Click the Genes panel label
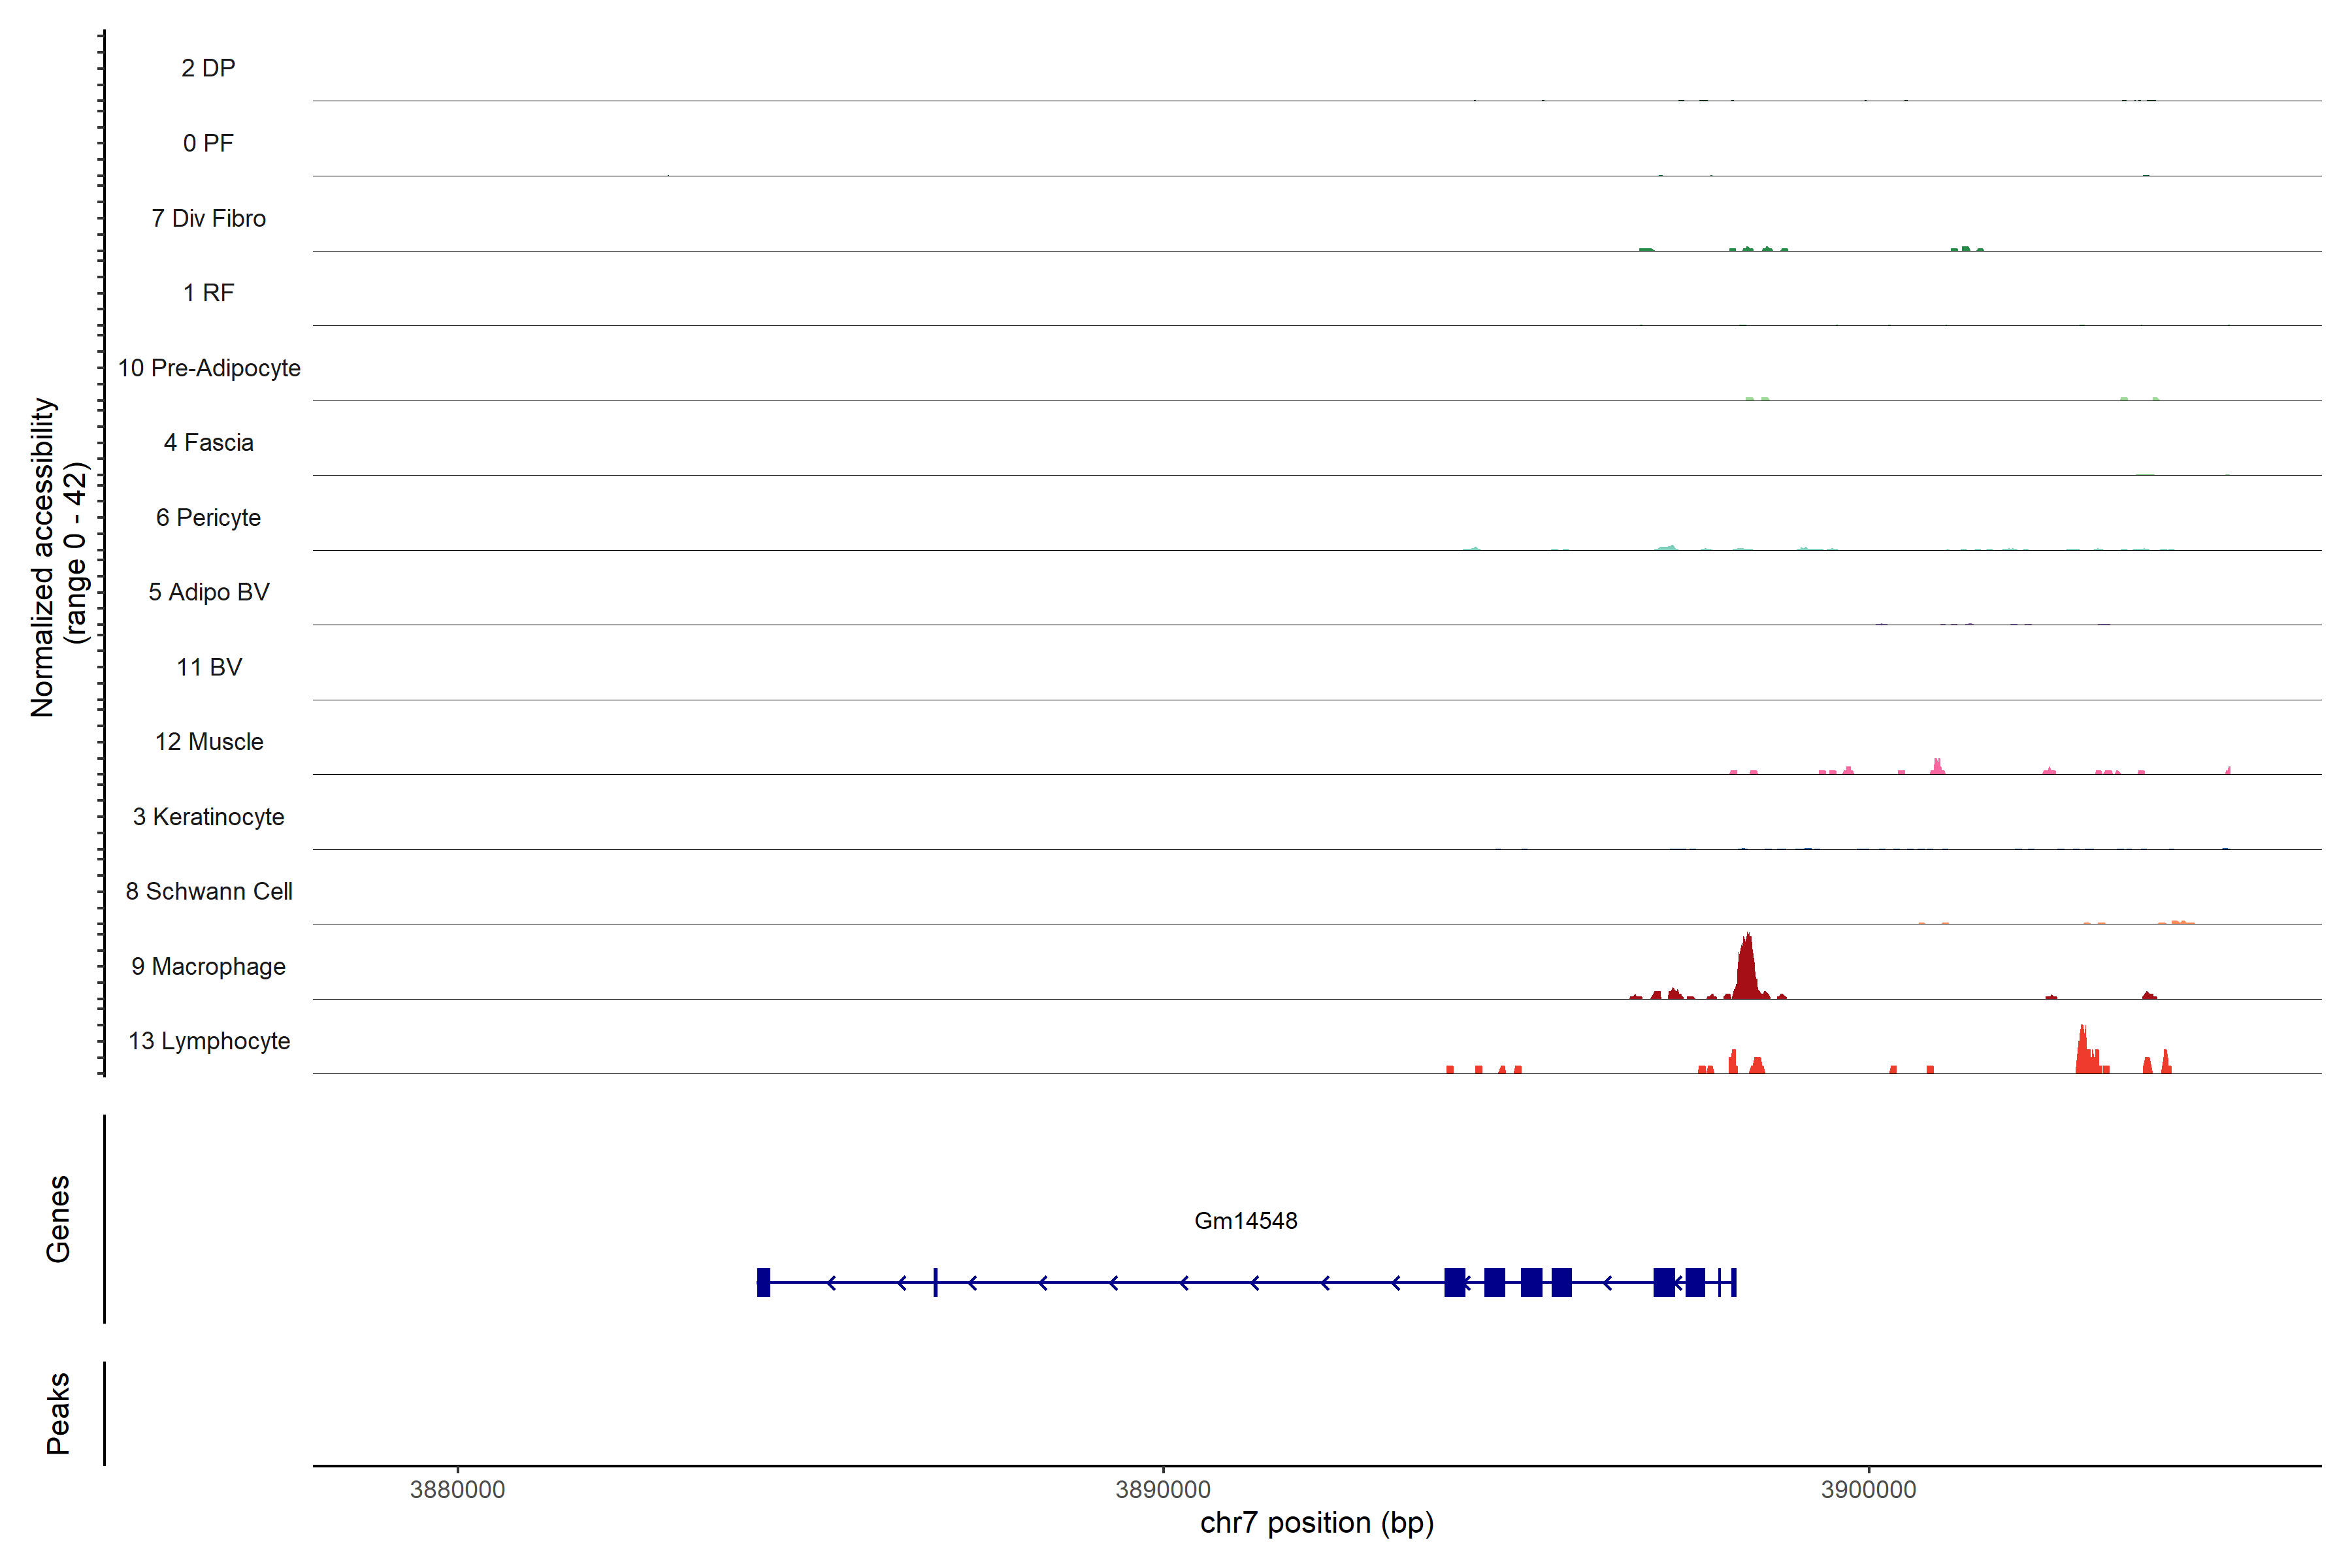Screen dimensions: 2352x1568 coord(58,1218)
